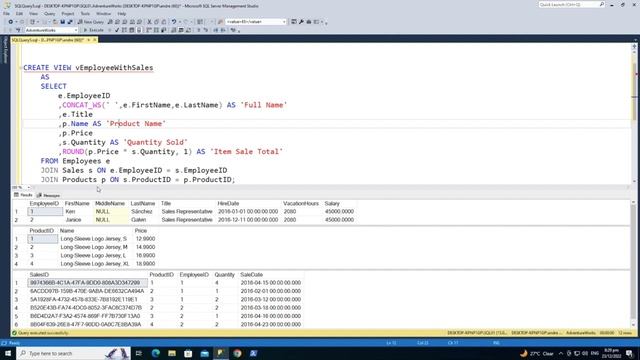Close the SQLQuery1.sql tab
This screenshot has height=360, width=640.
point(95,40)
